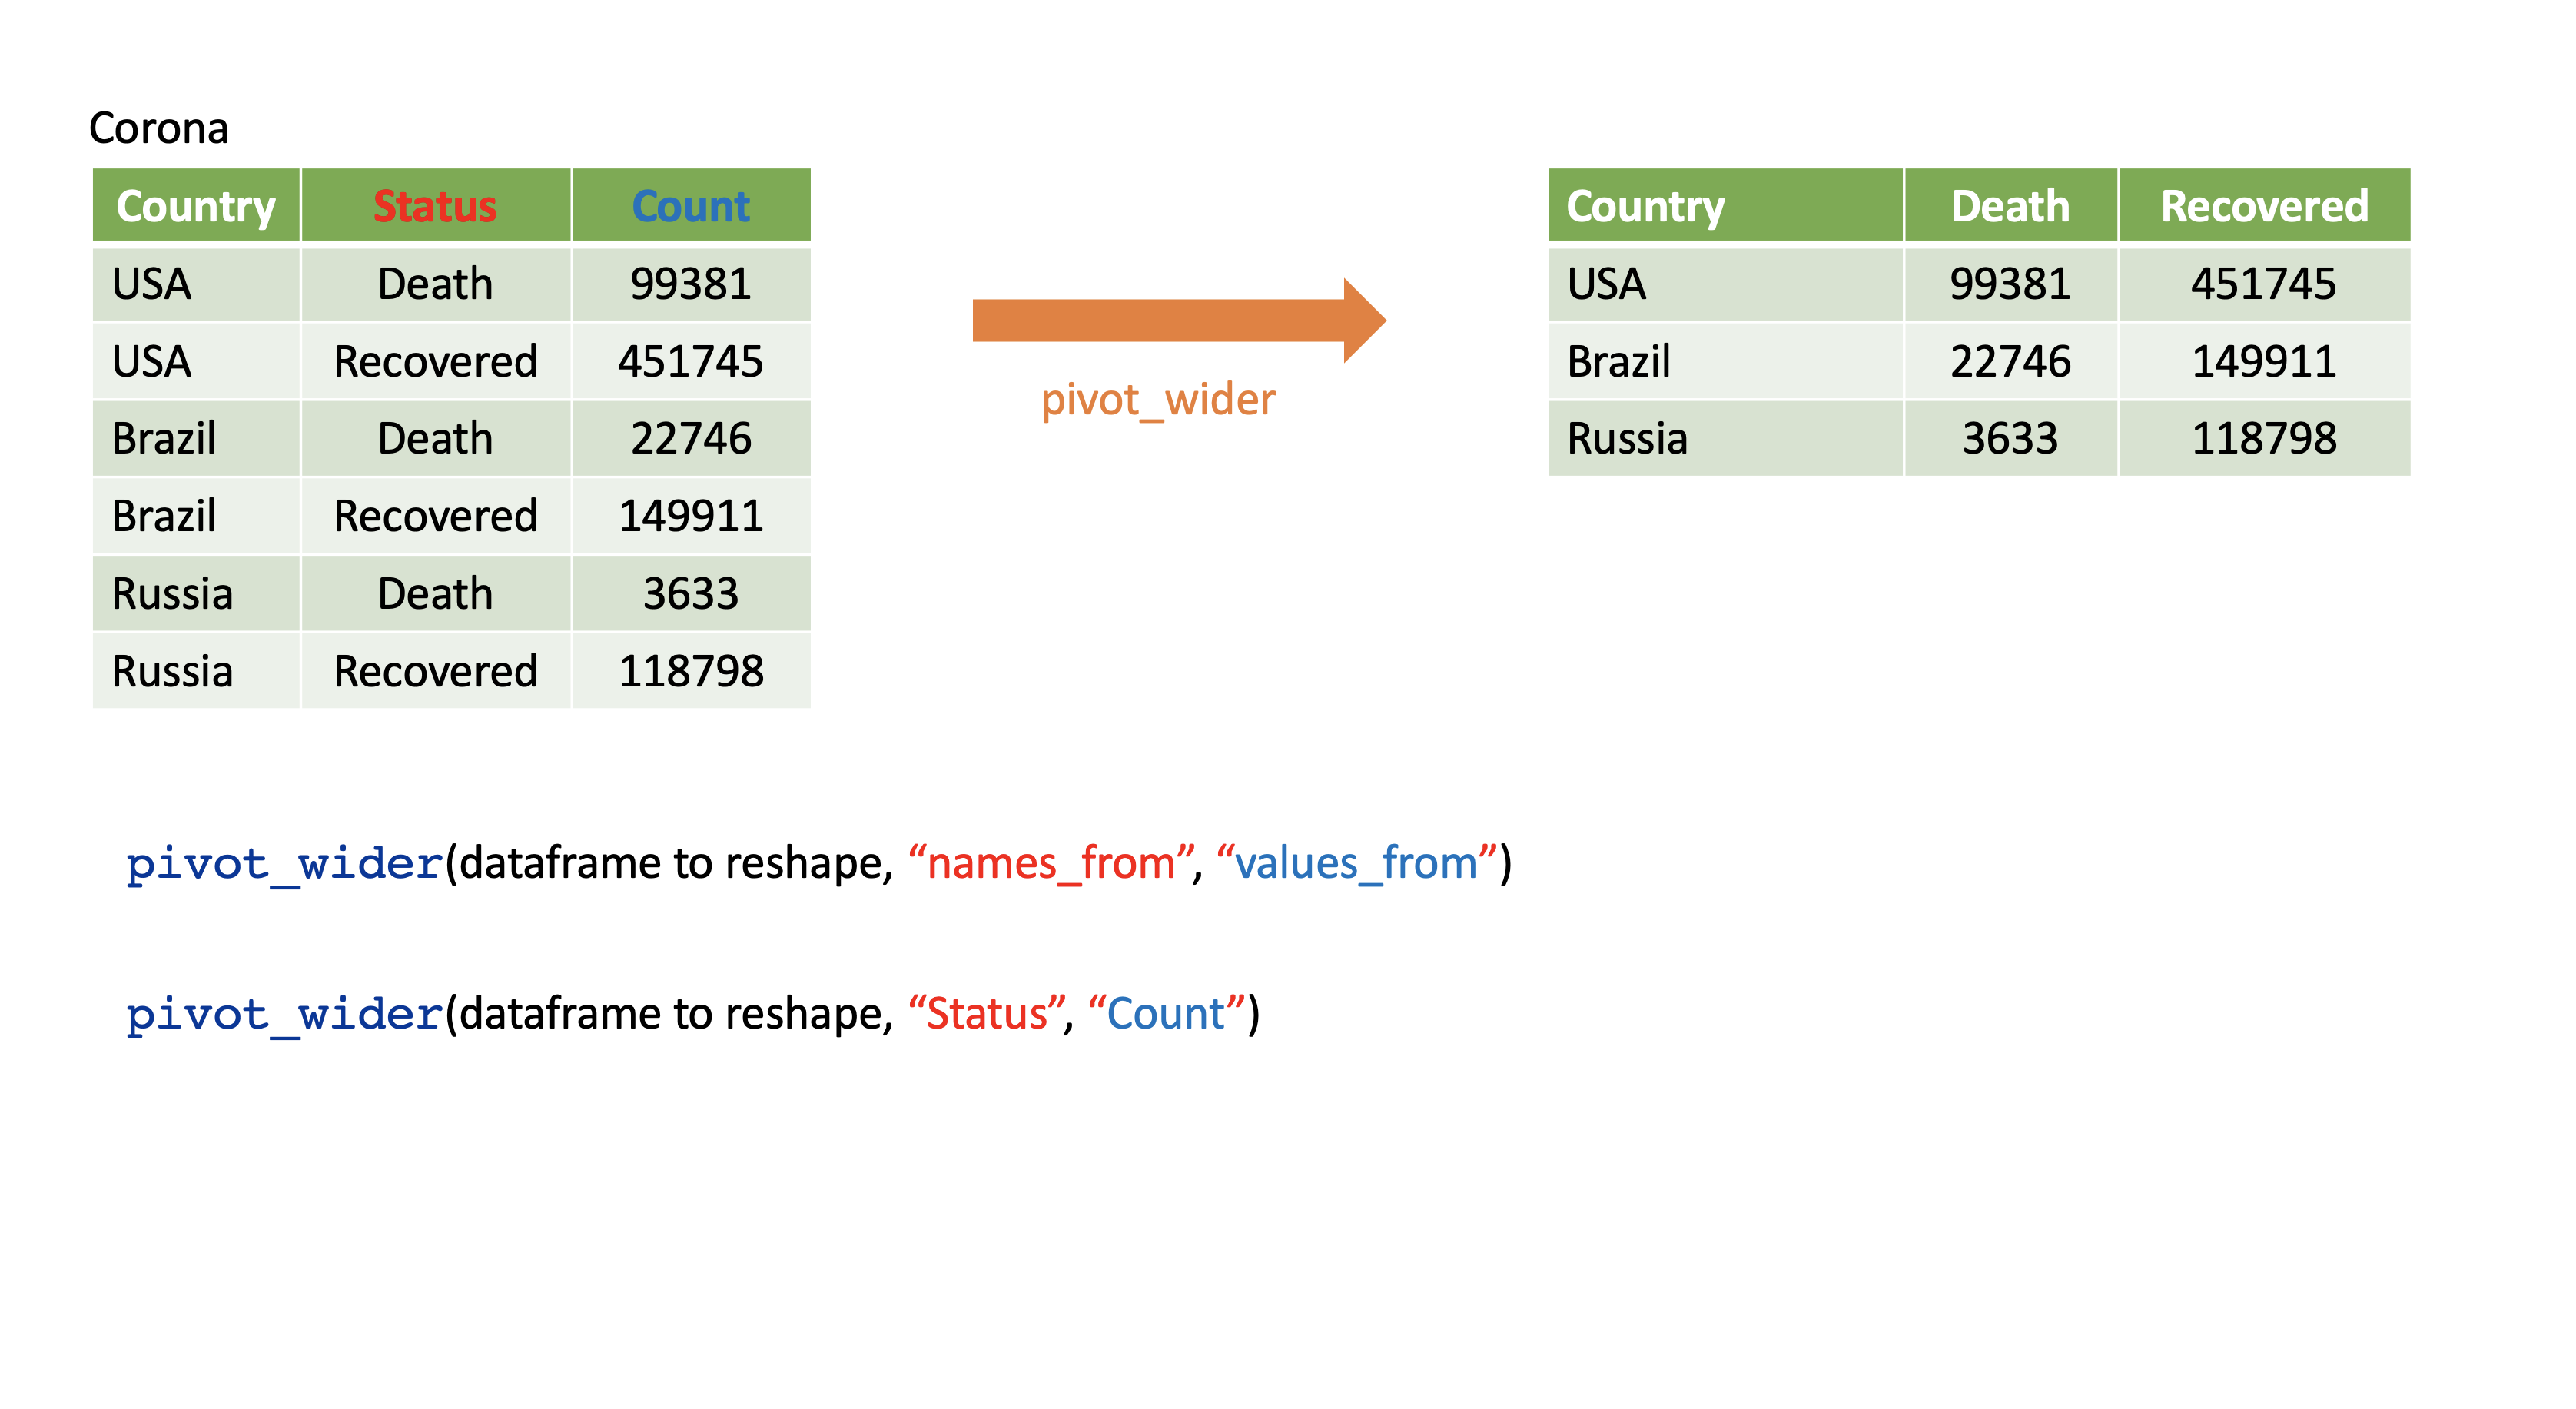Click the blue "values_from" argument text
Screen dimensions: 2576x1409
1356,862
